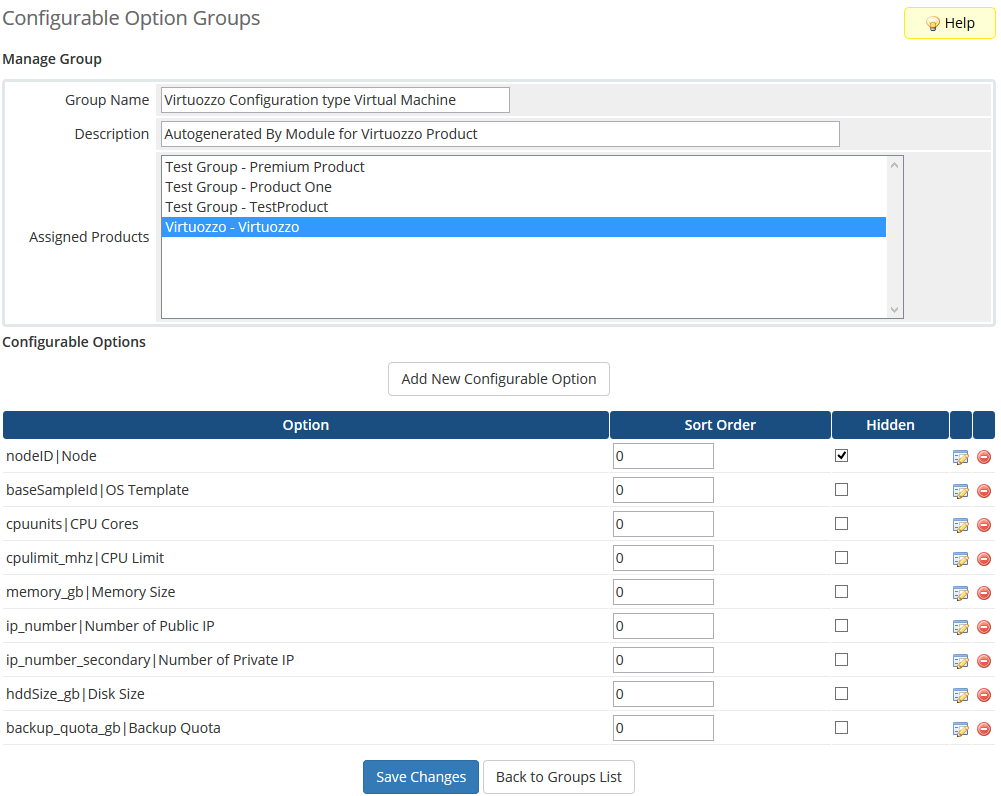Edit the cpulimit_mhz|CPU Limit option
Screen dimensions: 1001x796
click(960, 559)
